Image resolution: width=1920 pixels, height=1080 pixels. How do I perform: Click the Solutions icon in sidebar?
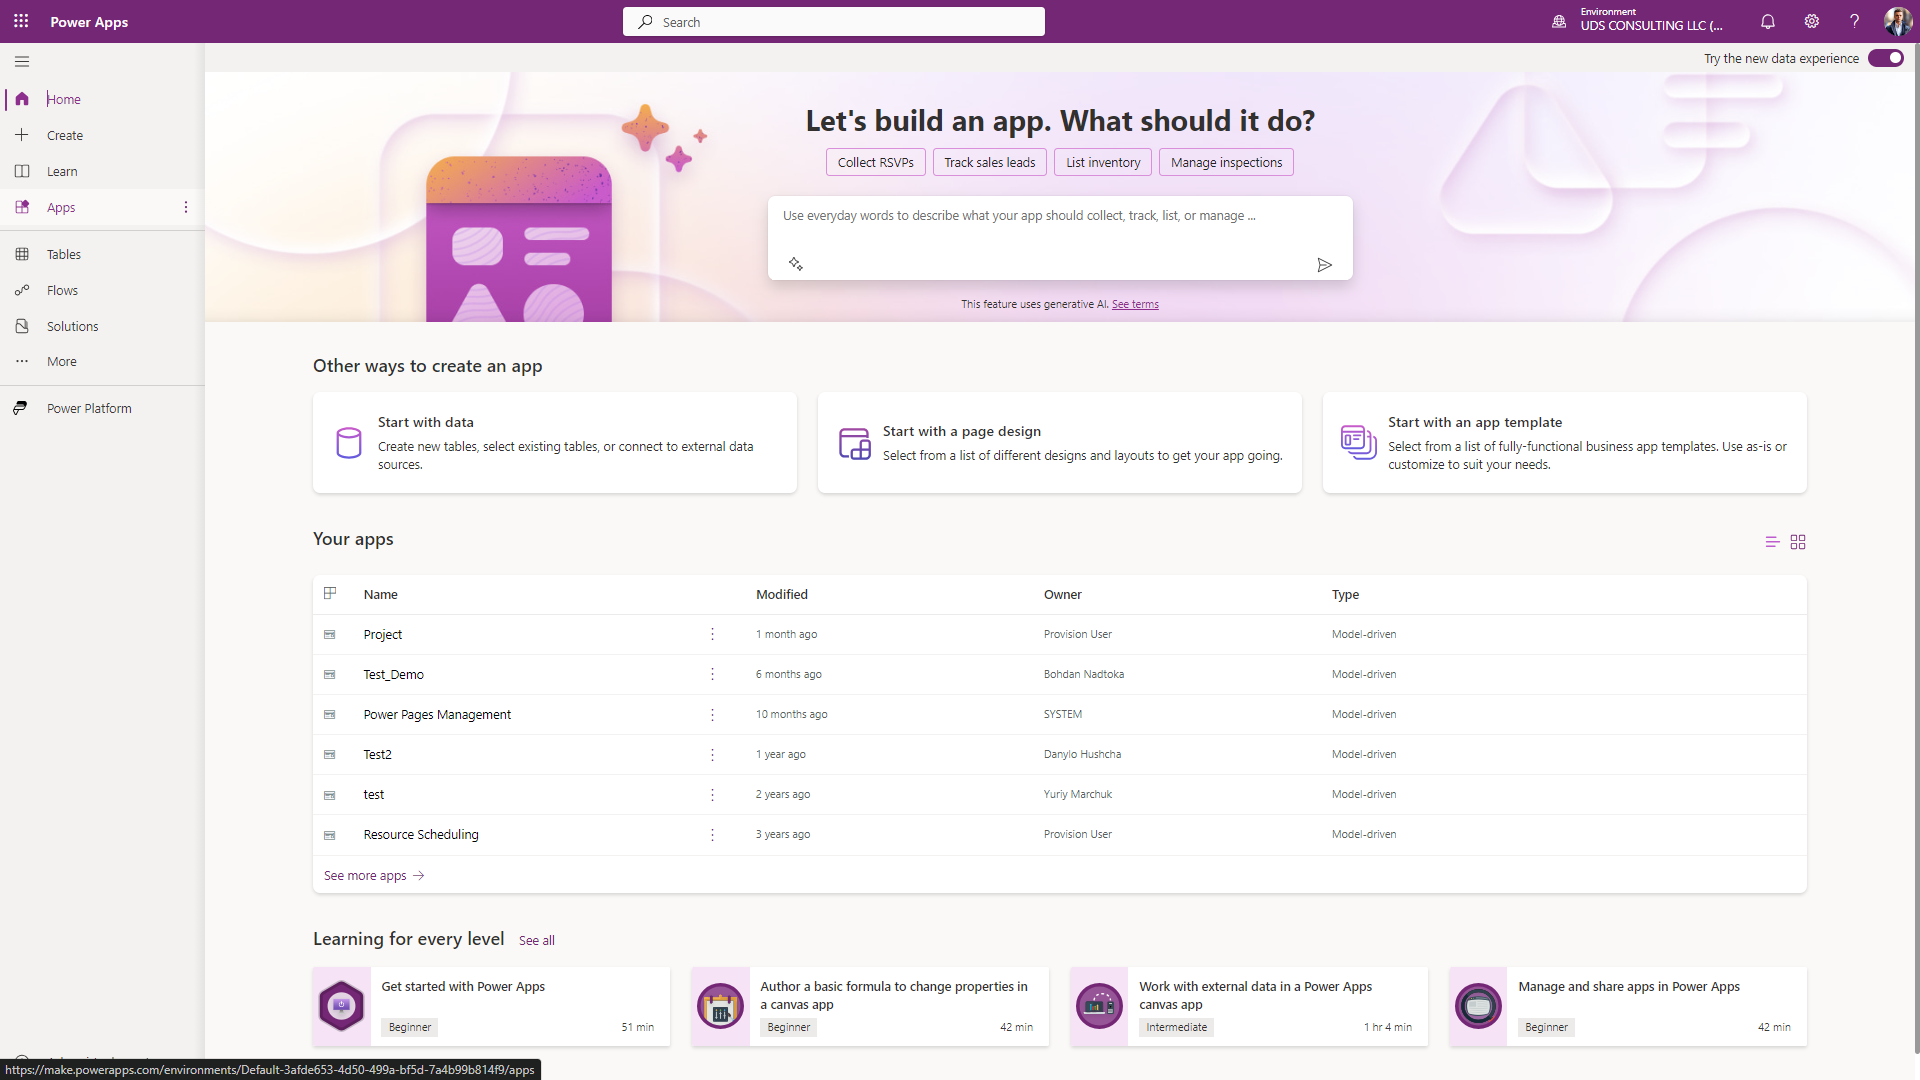(x=22, y=326)
